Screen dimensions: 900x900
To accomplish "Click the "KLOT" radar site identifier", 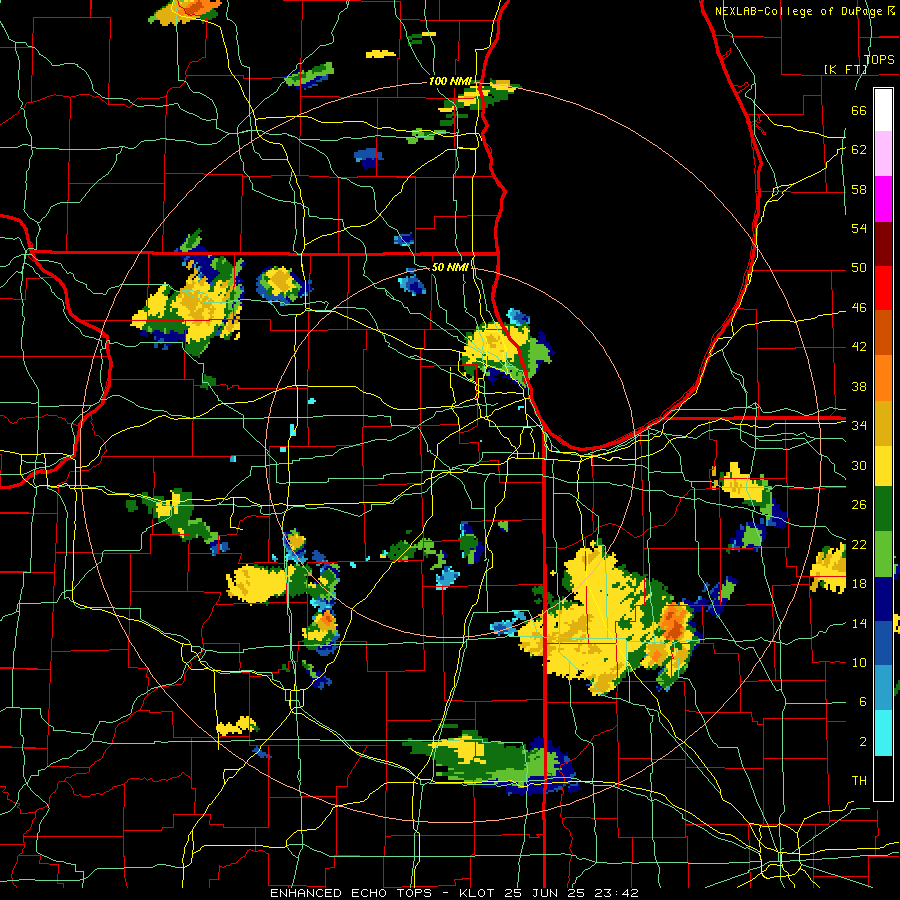I will tap(478, 893).
